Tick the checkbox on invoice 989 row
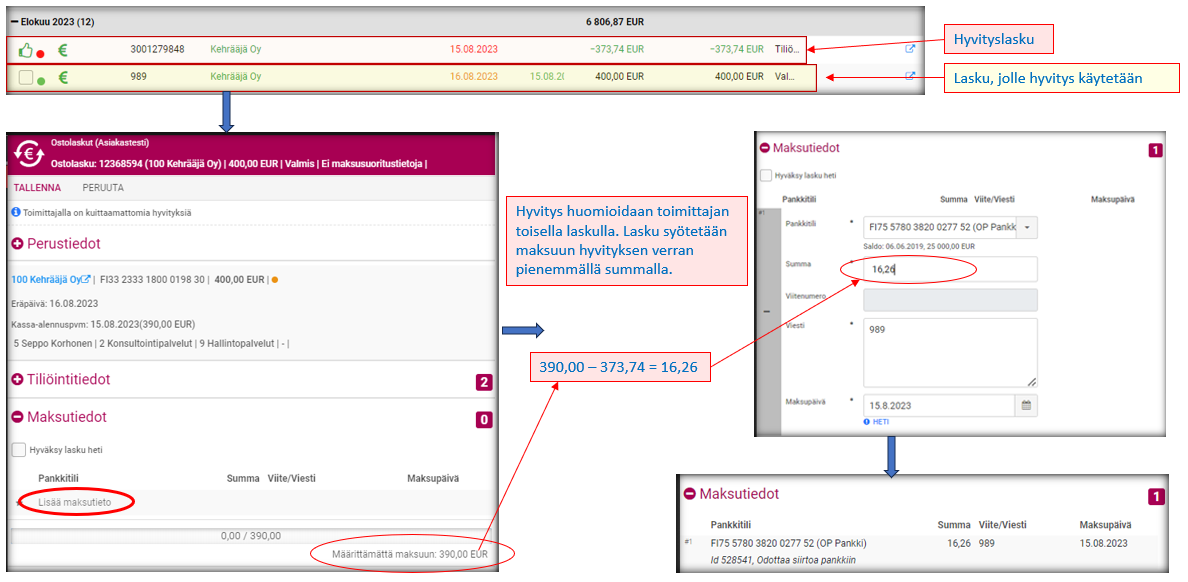Image resolution: width=1188 pixels, height=582 pixels. click(x=25, y=77)
